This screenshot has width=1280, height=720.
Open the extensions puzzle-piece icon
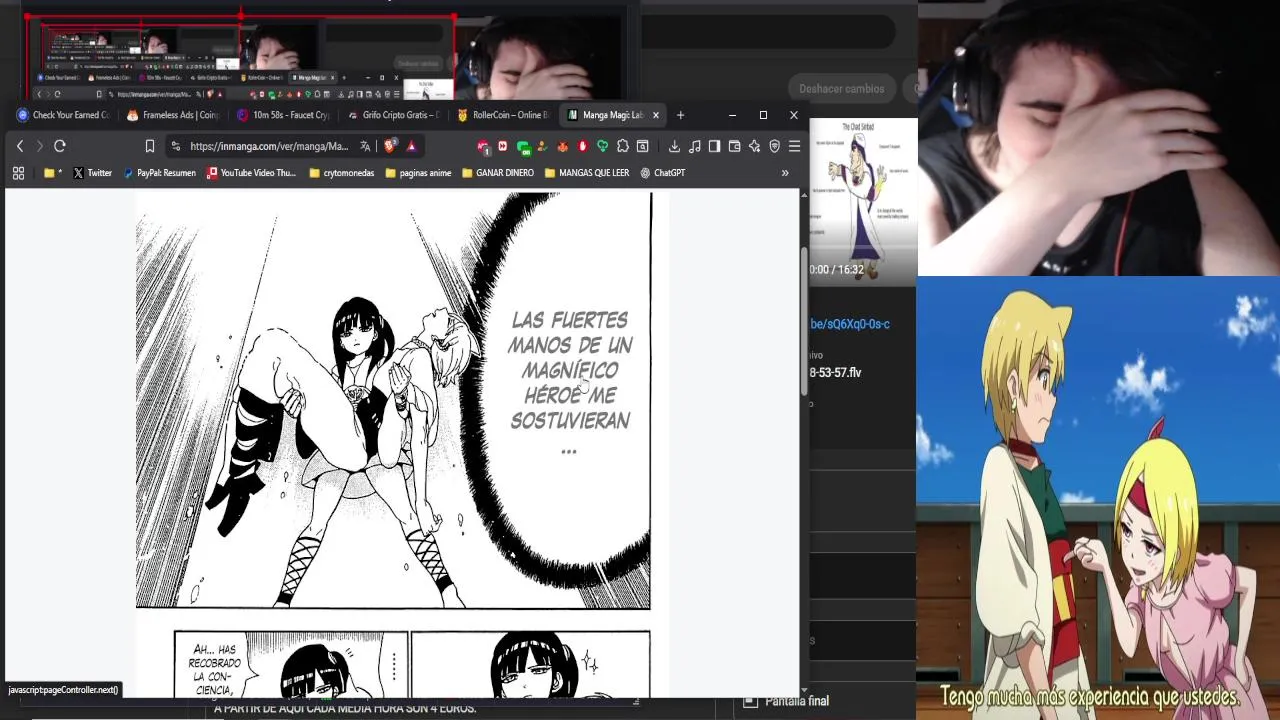coord(622,146)
